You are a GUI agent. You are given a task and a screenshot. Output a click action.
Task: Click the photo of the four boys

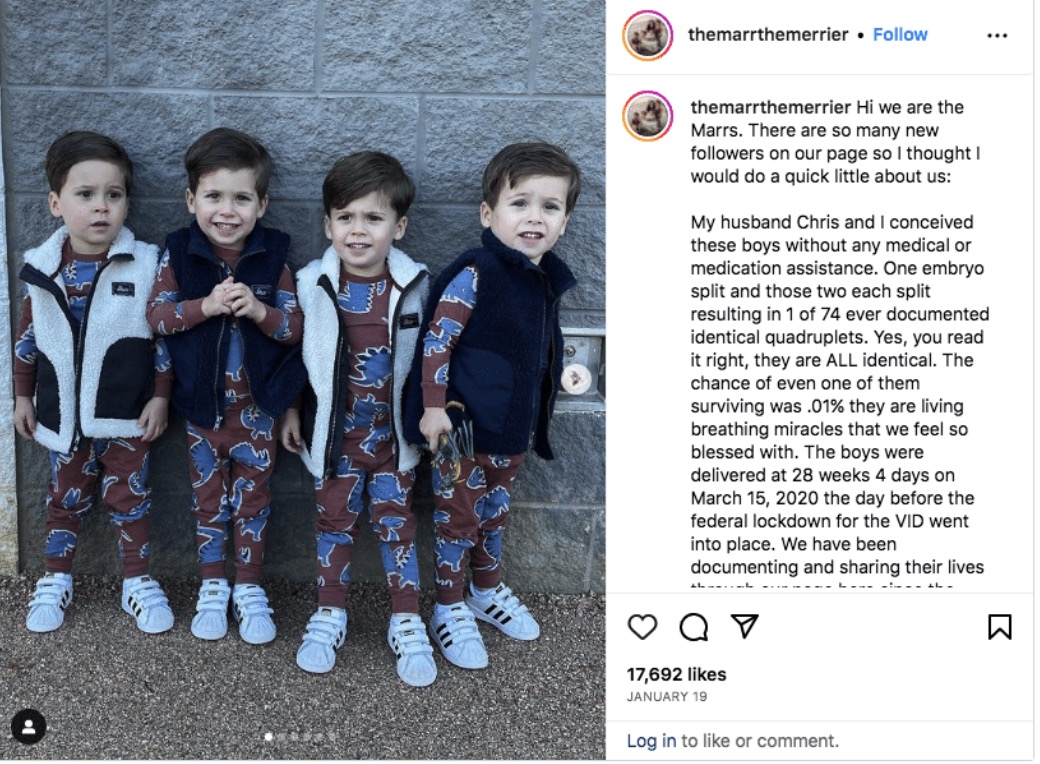(x=302, y=380)
